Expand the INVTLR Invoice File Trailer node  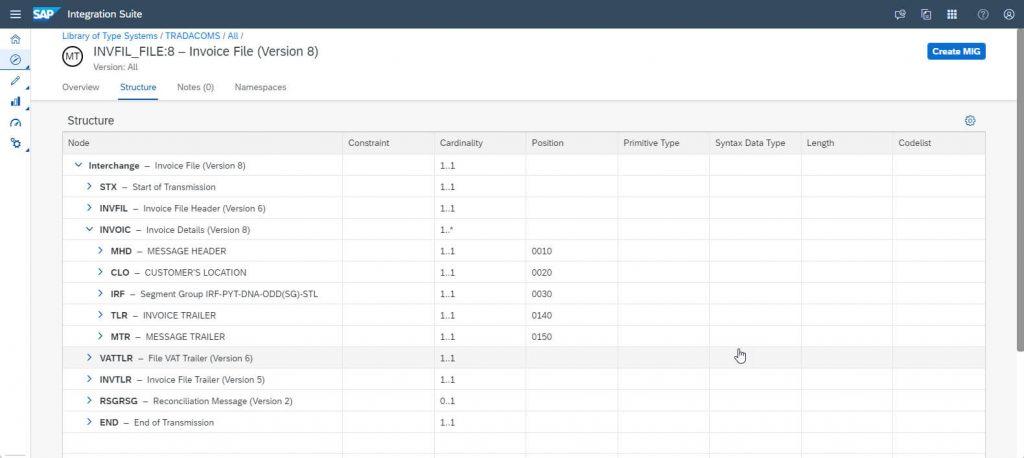pyautogui.click(x=89, y=380)
